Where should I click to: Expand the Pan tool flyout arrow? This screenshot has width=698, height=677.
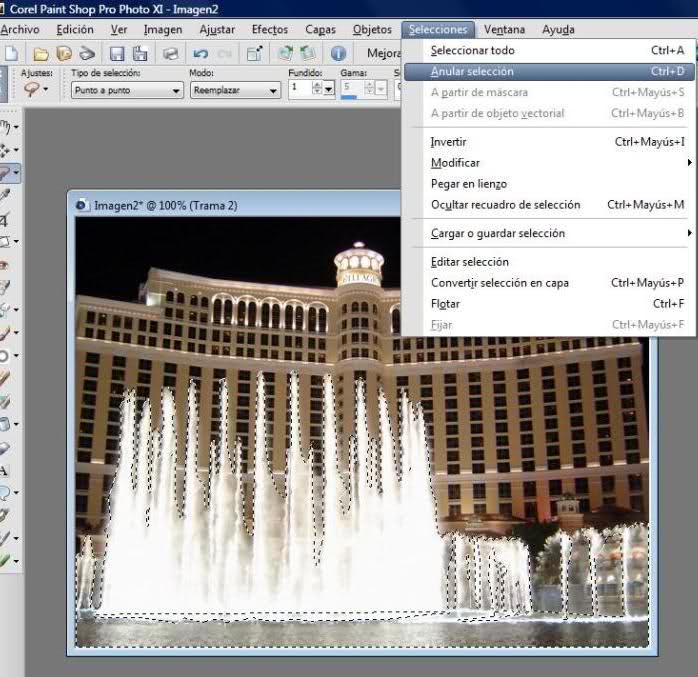[x=16, y=127]
